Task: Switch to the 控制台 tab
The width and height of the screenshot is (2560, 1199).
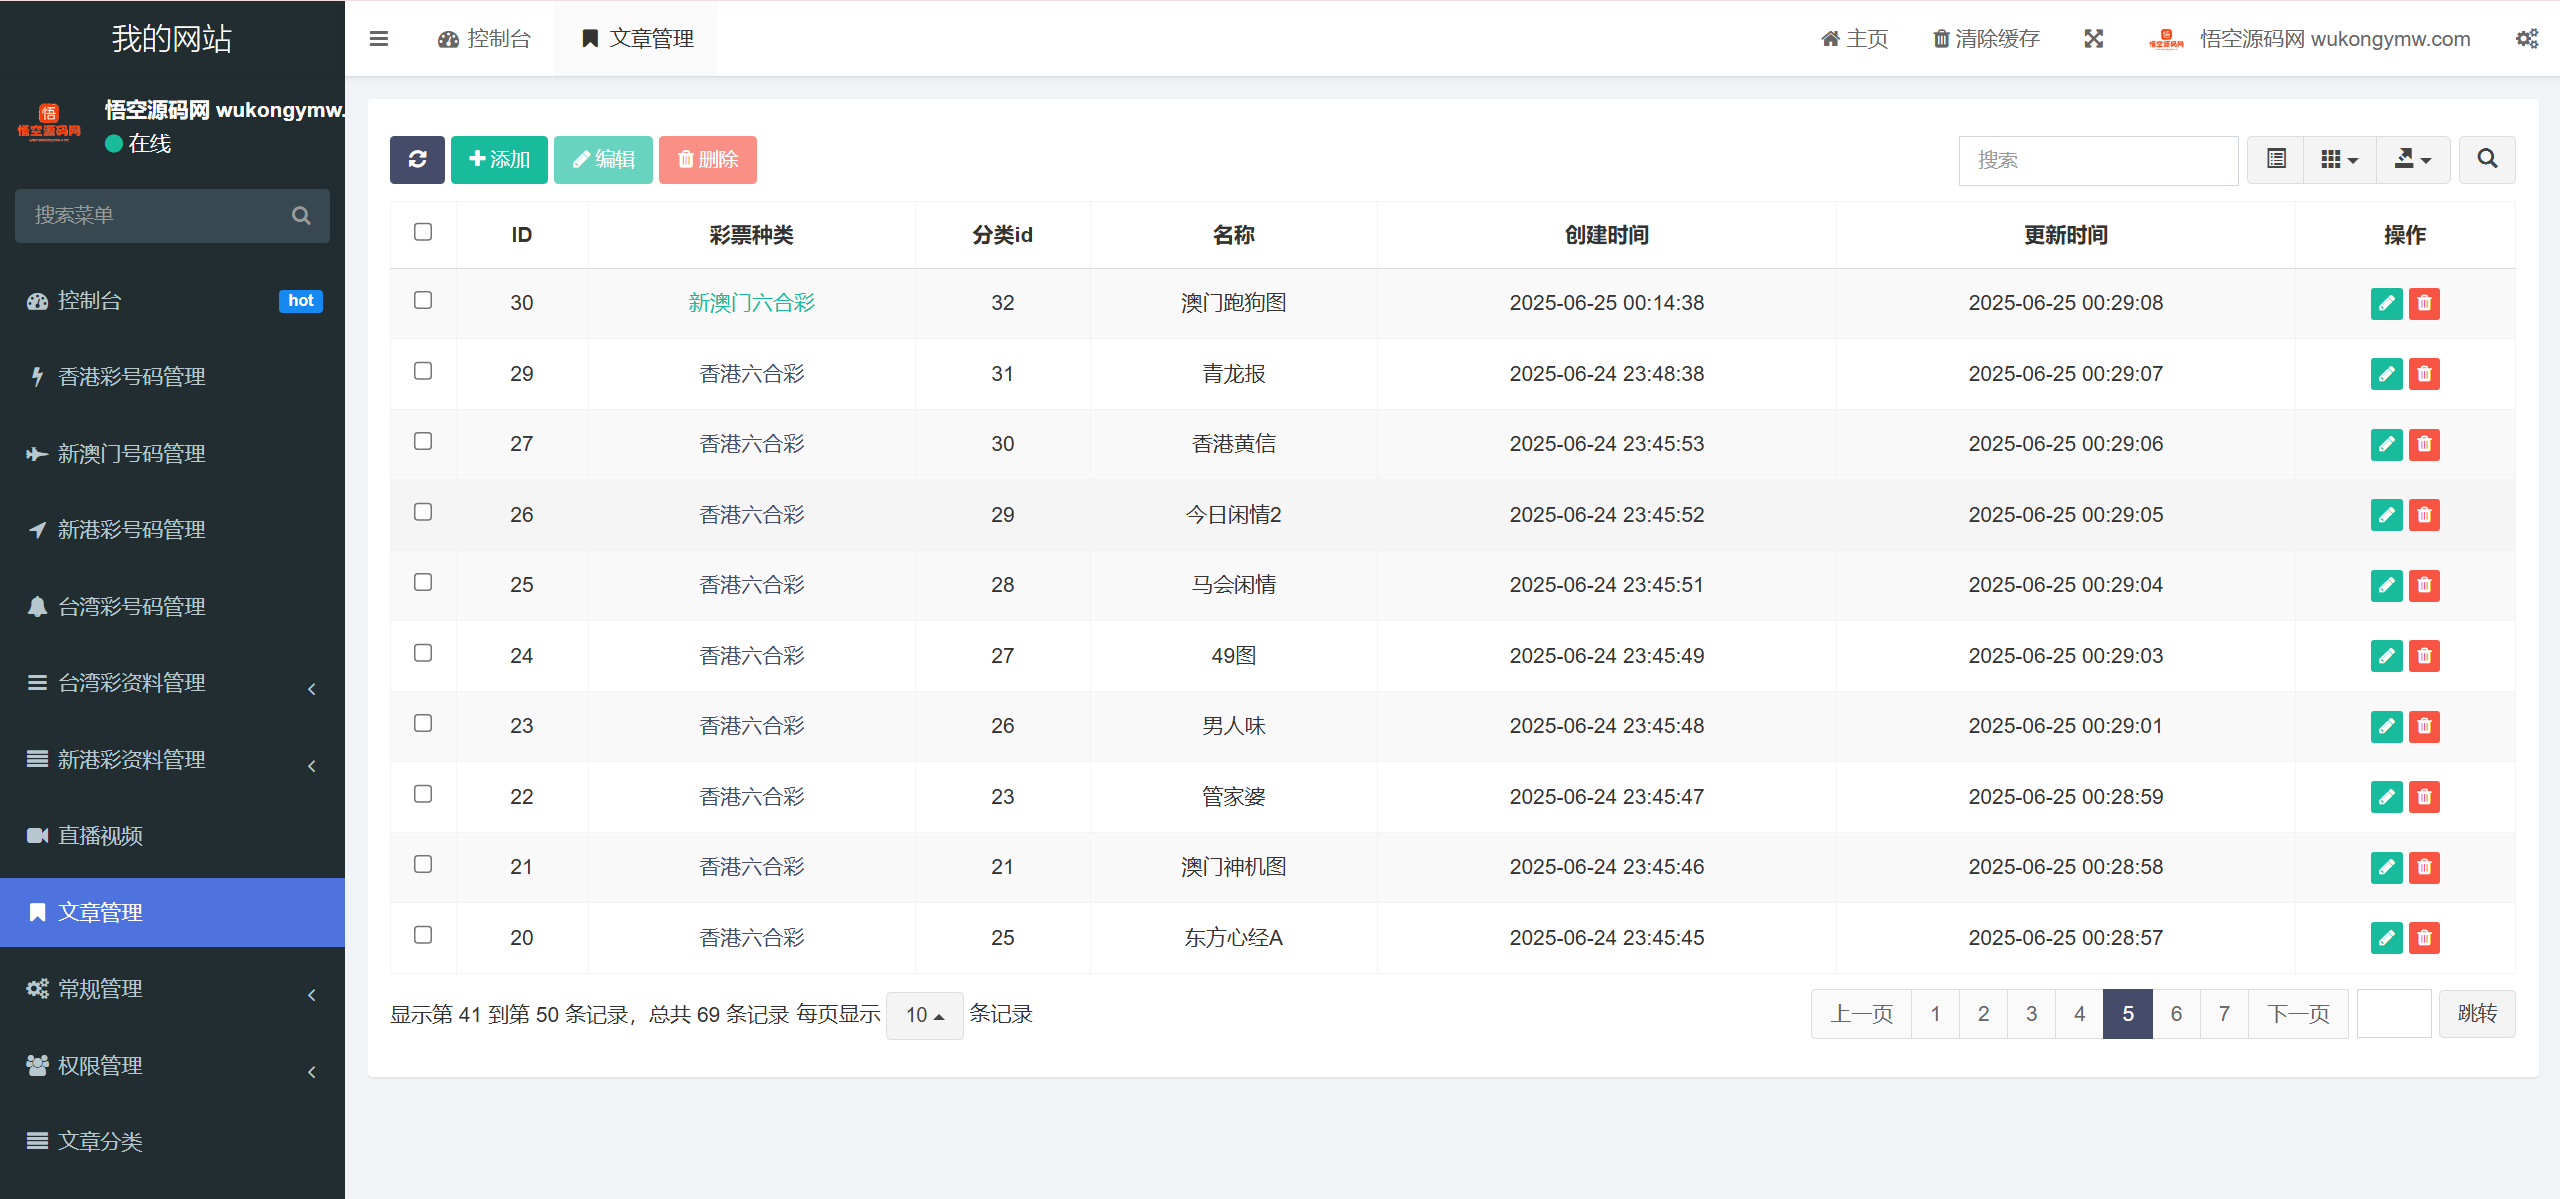Action: pos(484,39)
